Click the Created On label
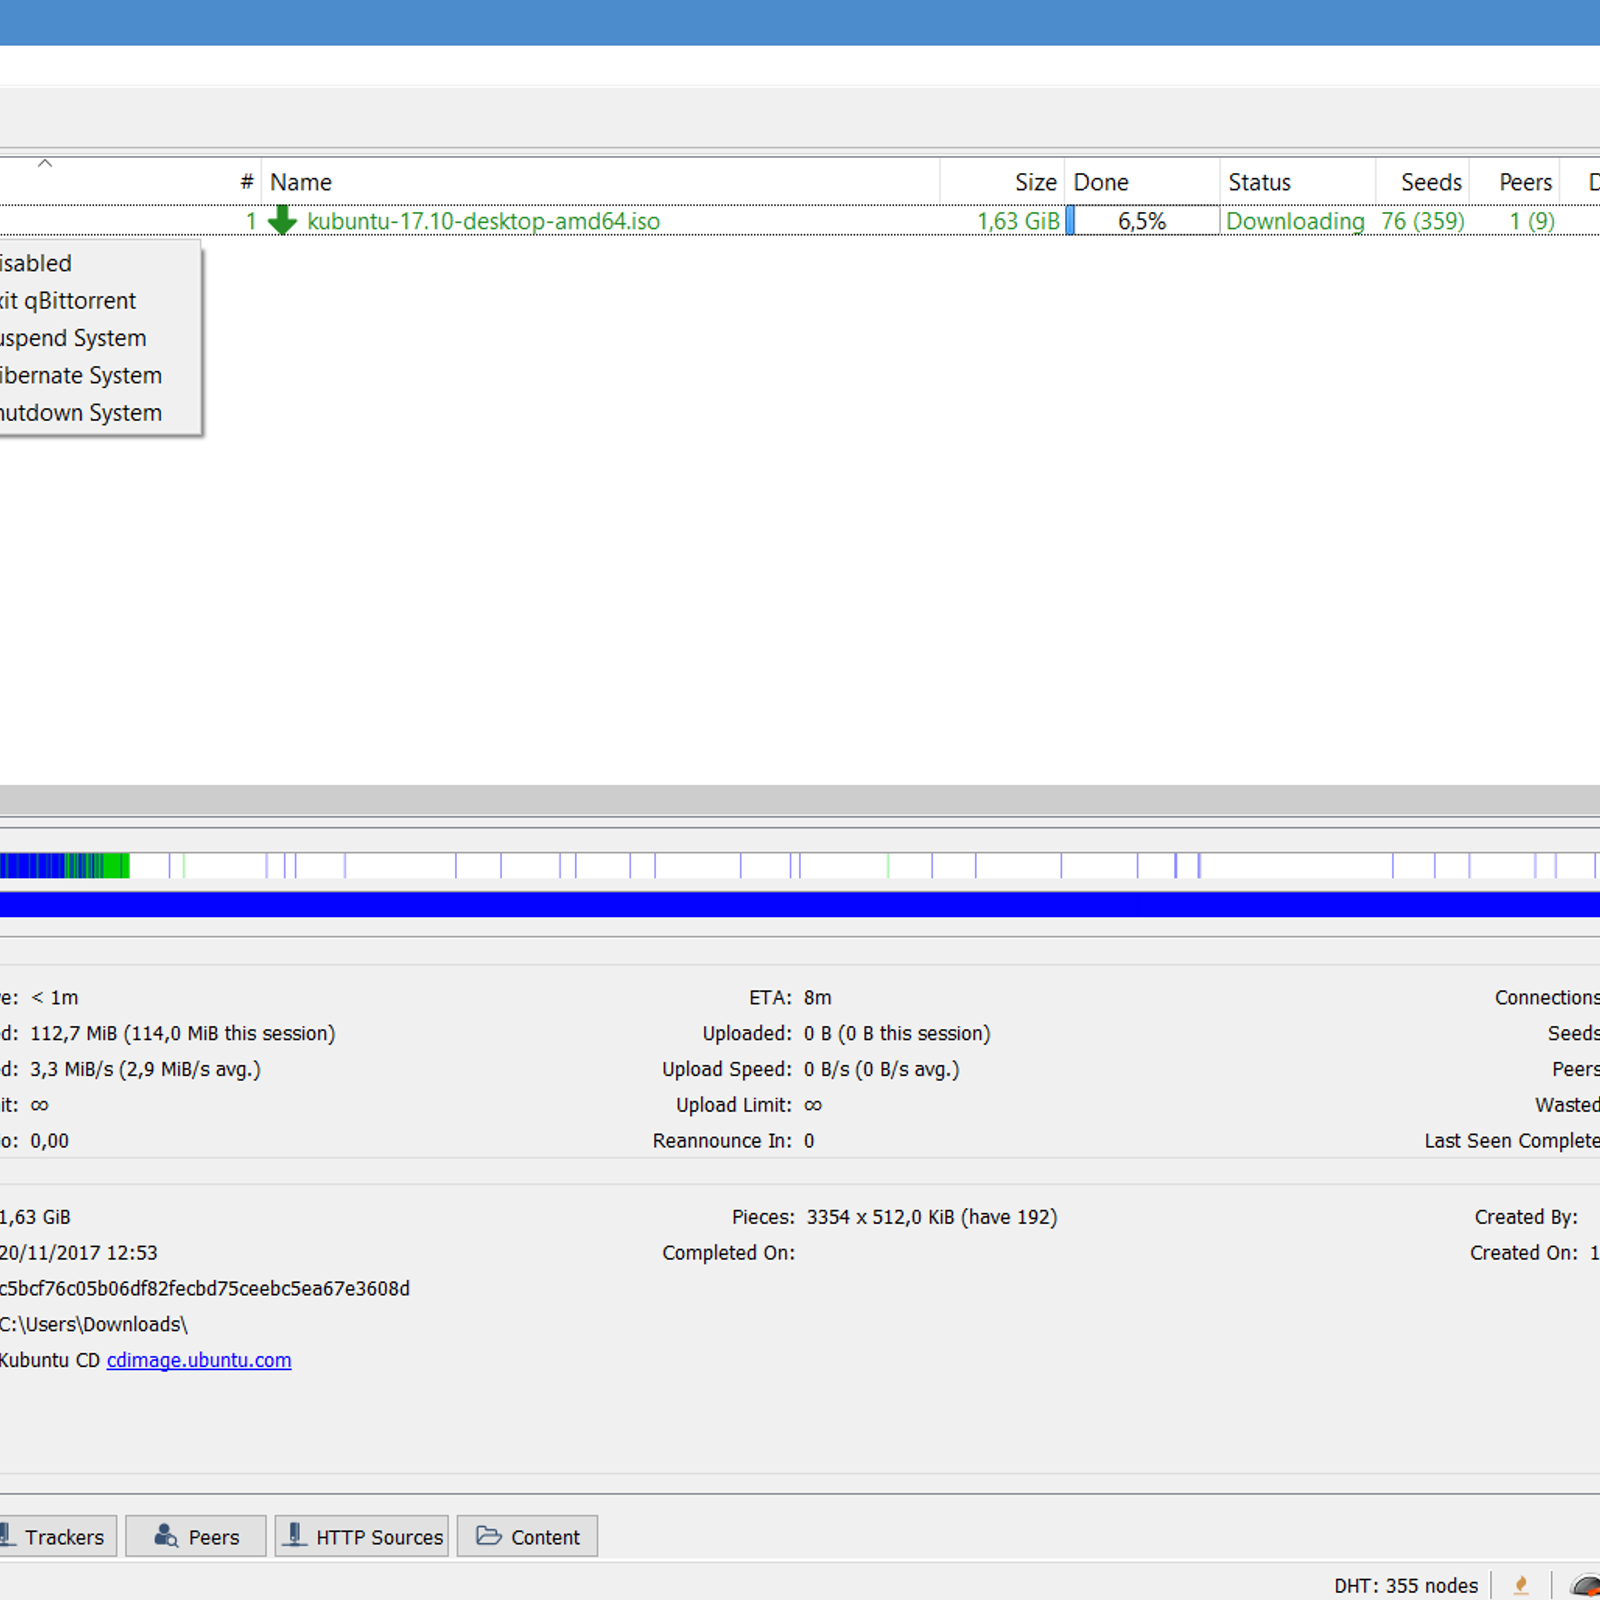Viewport: 1600px width, 1600px height. pos(1524,1253)
